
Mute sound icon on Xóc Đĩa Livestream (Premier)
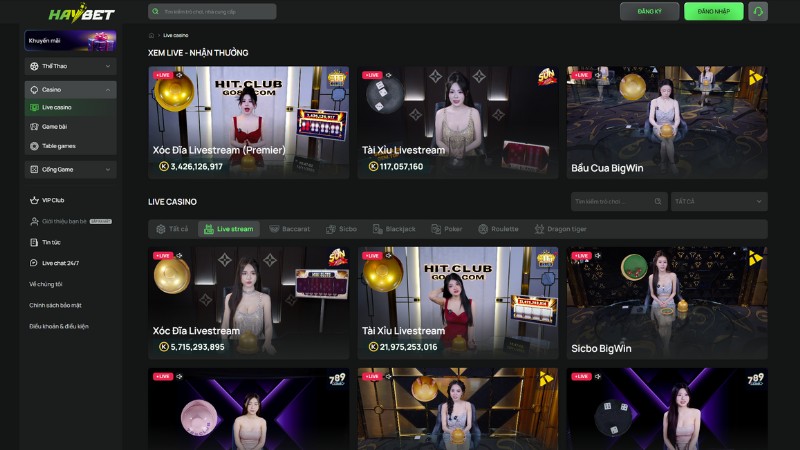(179, 75)
